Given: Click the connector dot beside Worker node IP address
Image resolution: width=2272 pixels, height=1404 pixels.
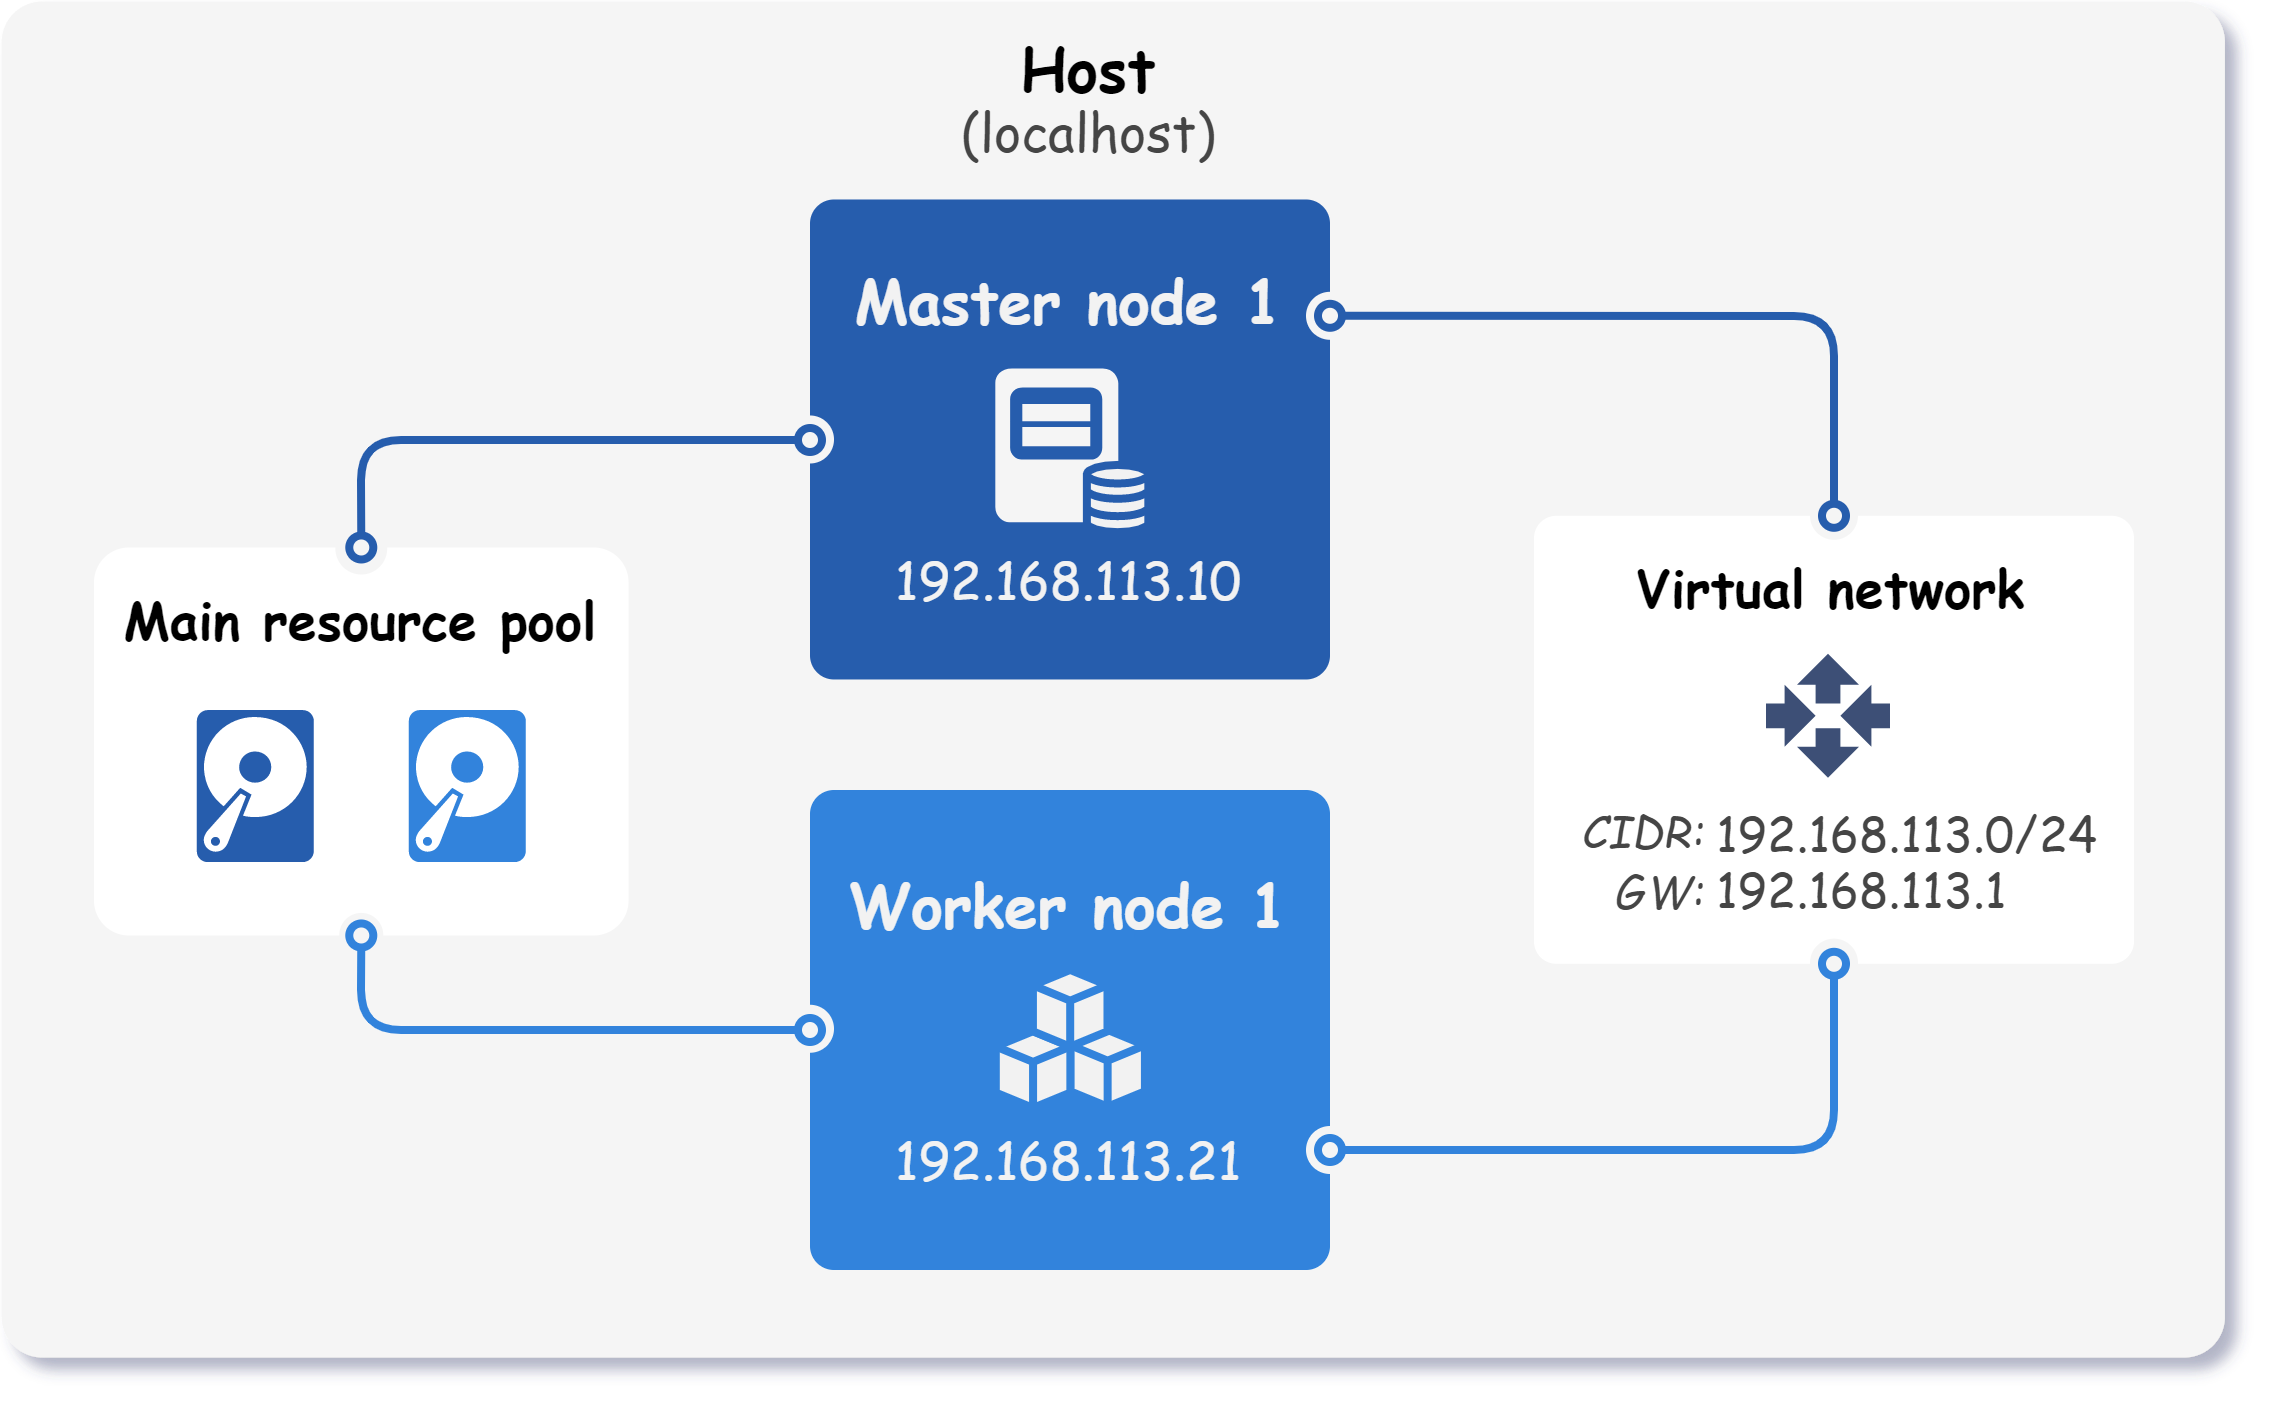Looking at the screenshot, I should (1329, 1150).
